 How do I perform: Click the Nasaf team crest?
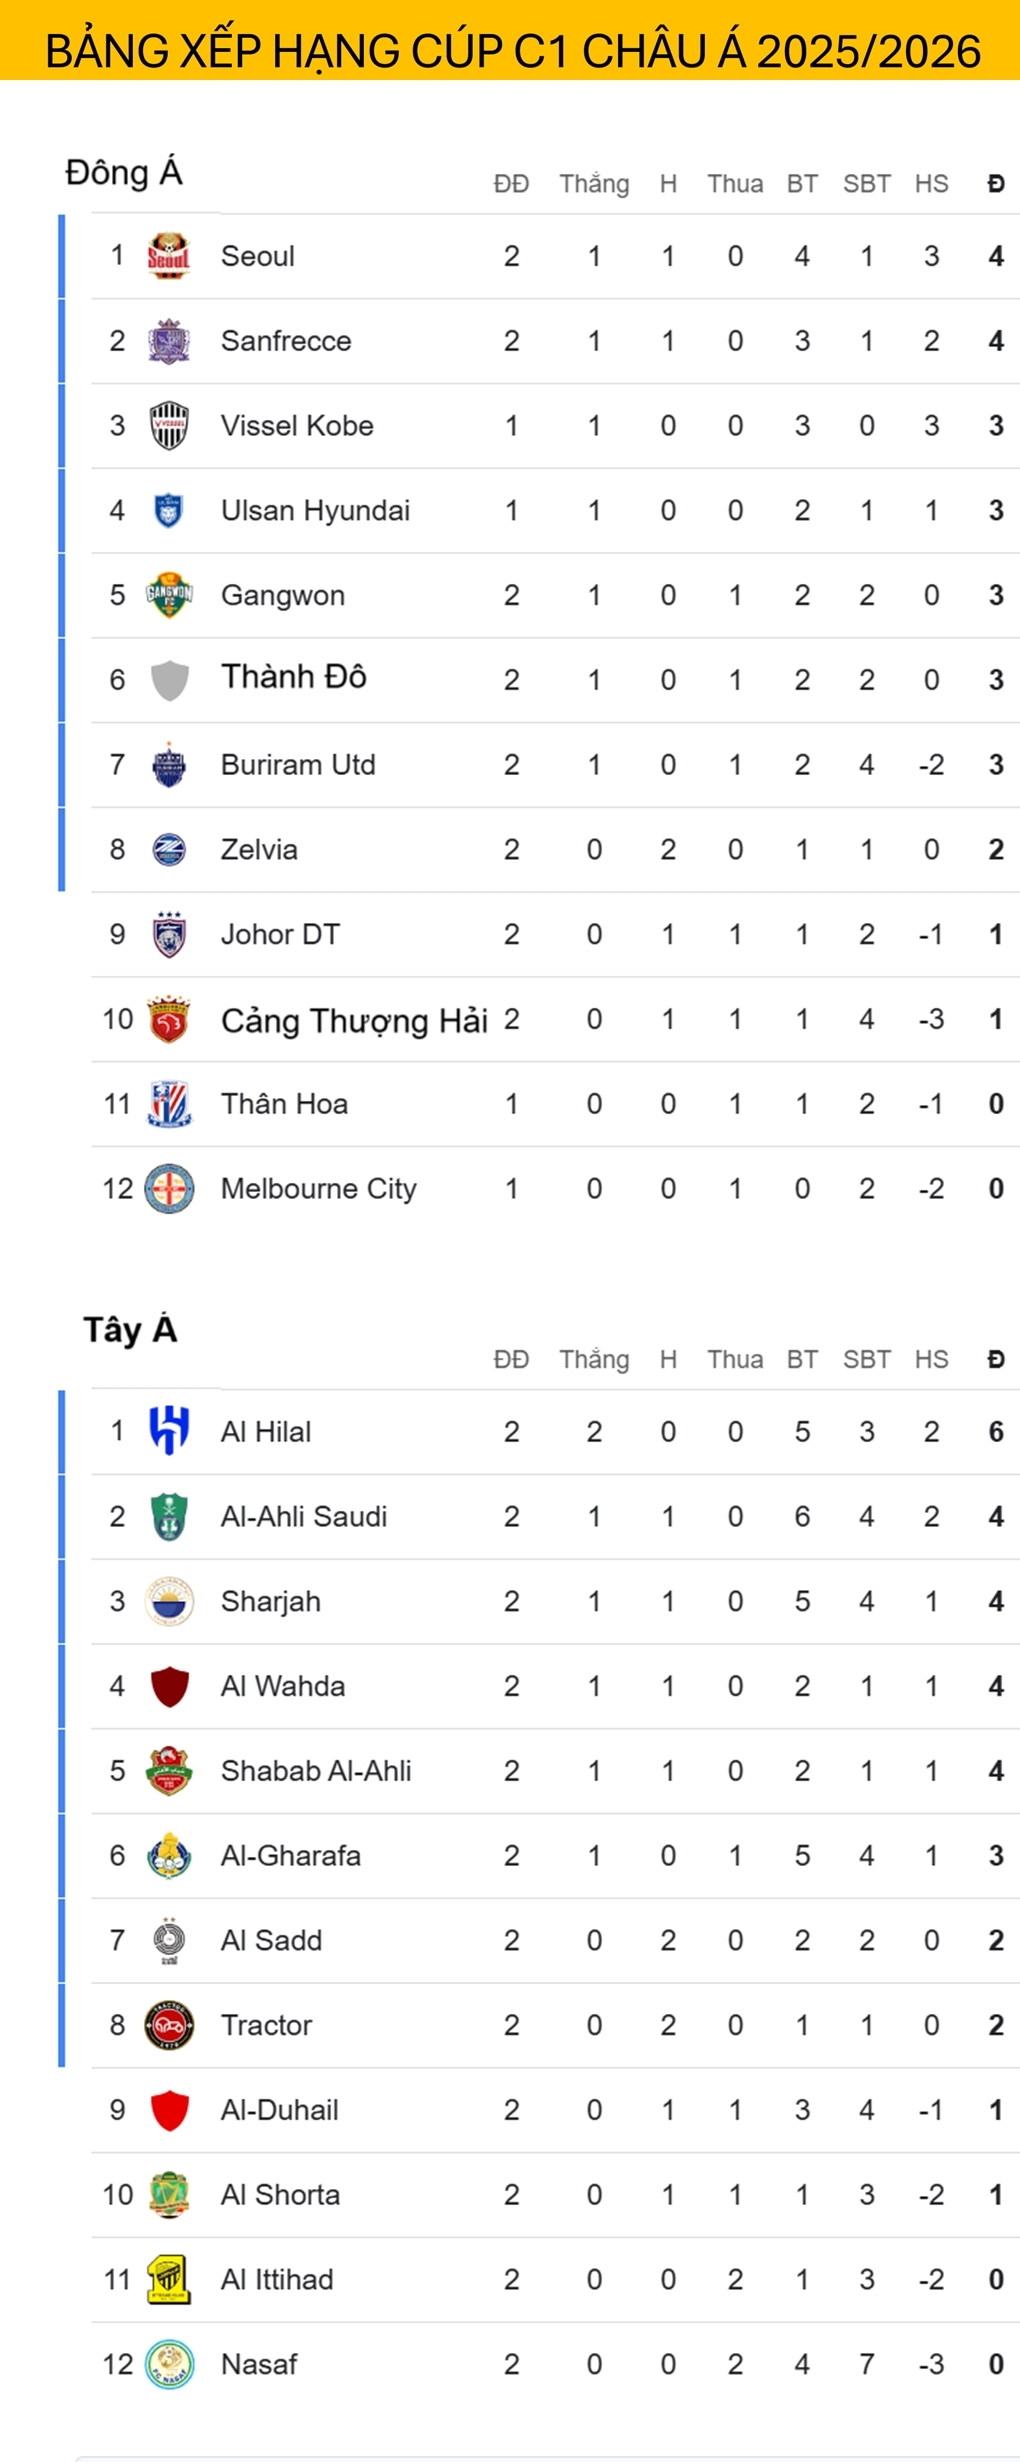[169, 2364]
